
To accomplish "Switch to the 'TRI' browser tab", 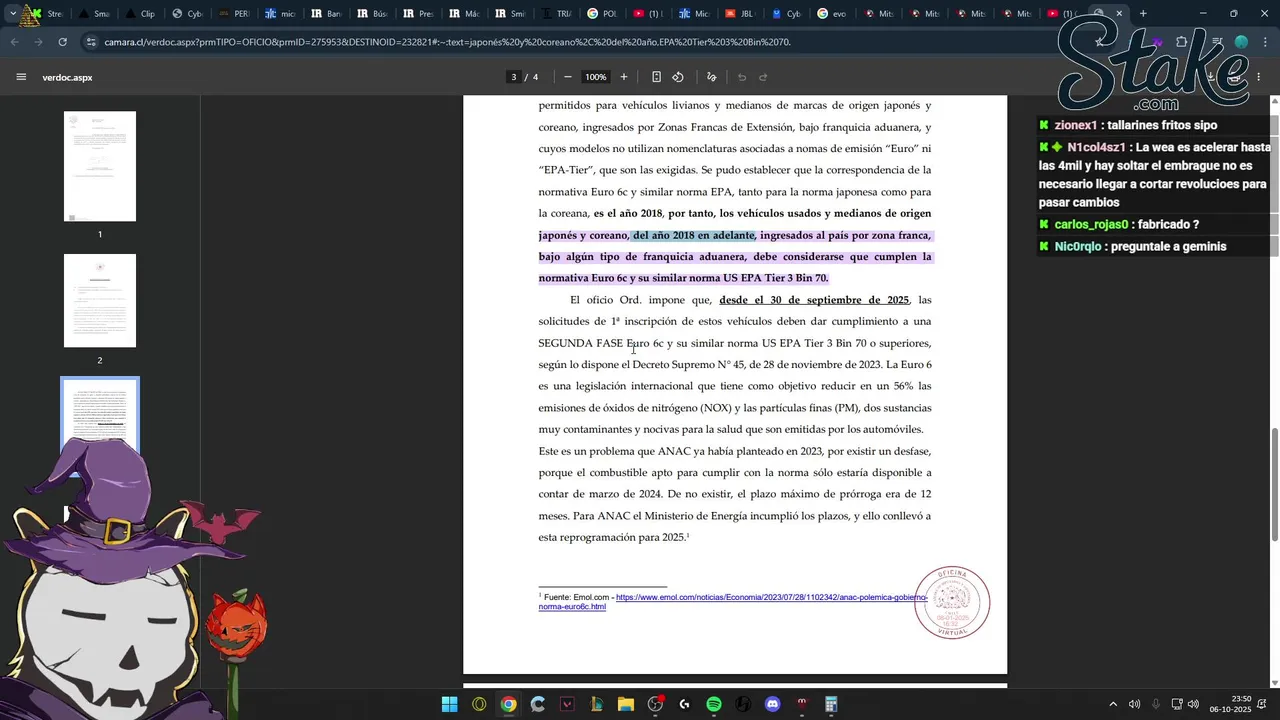I will [555, 14].
